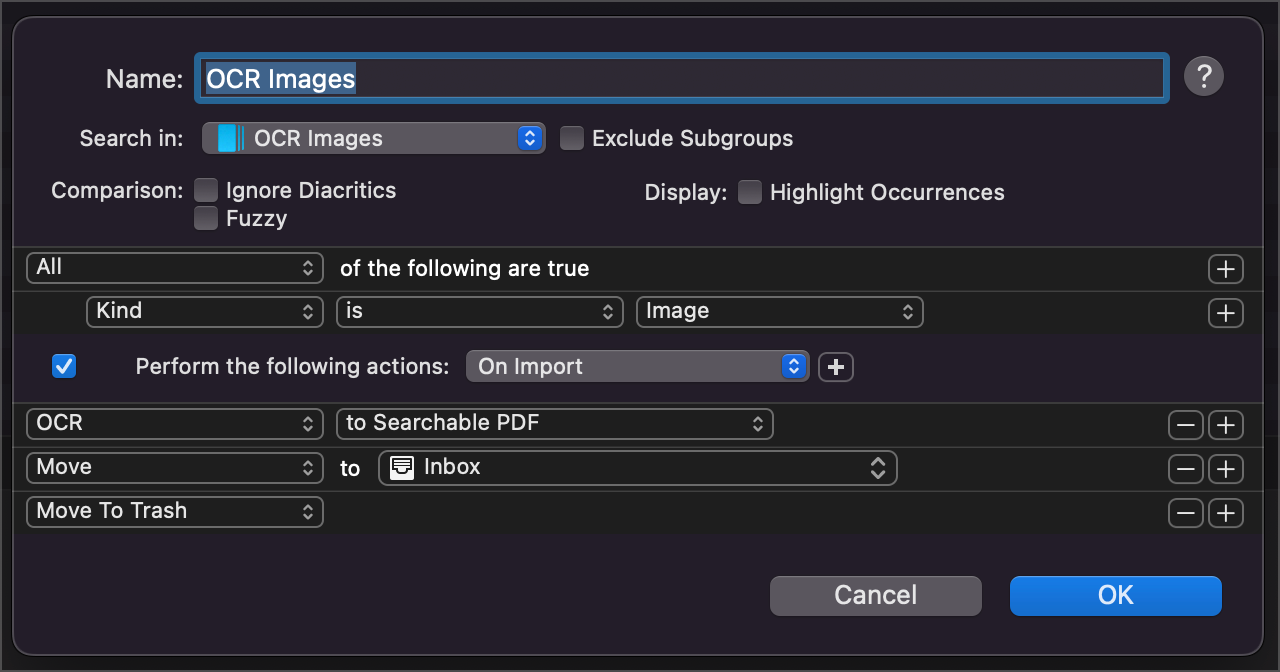
Task: Open the On Import trigger dropdown
Action: pyautogui.click(x=637, y=367)
